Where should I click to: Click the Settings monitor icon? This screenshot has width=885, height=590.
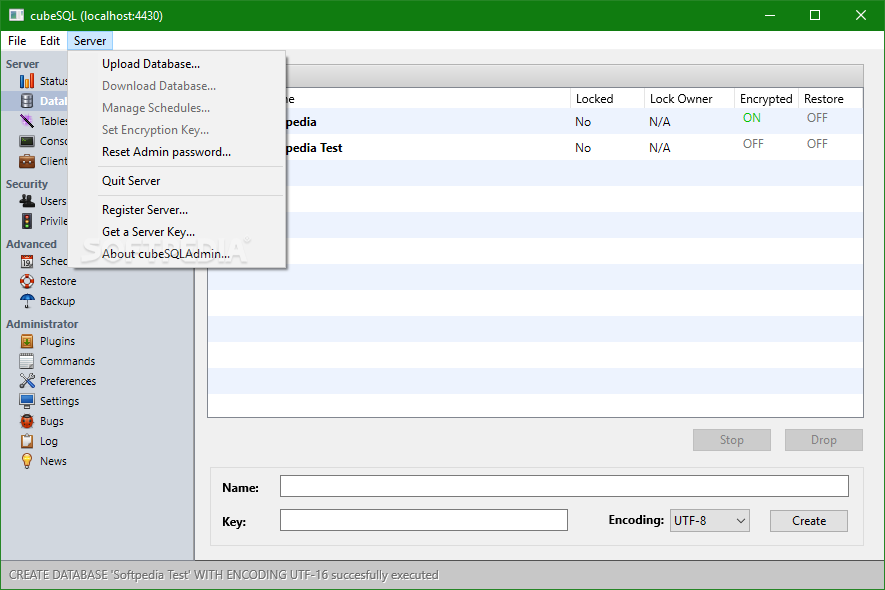27,401
